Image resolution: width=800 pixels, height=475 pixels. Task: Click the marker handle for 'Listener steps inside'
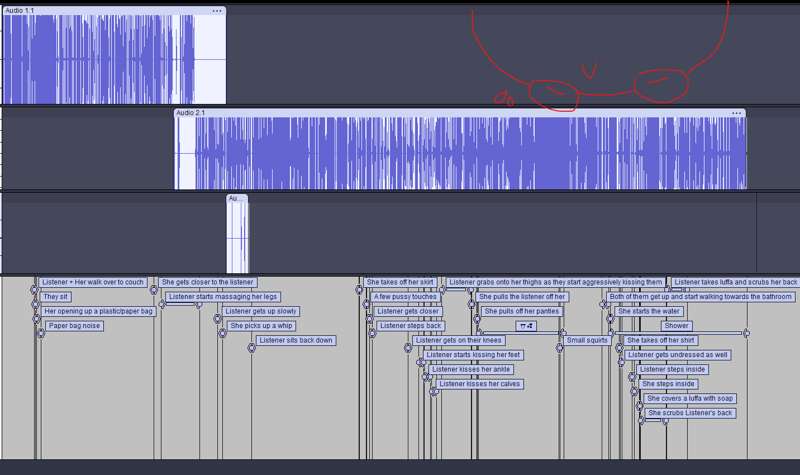pos(634,377)
